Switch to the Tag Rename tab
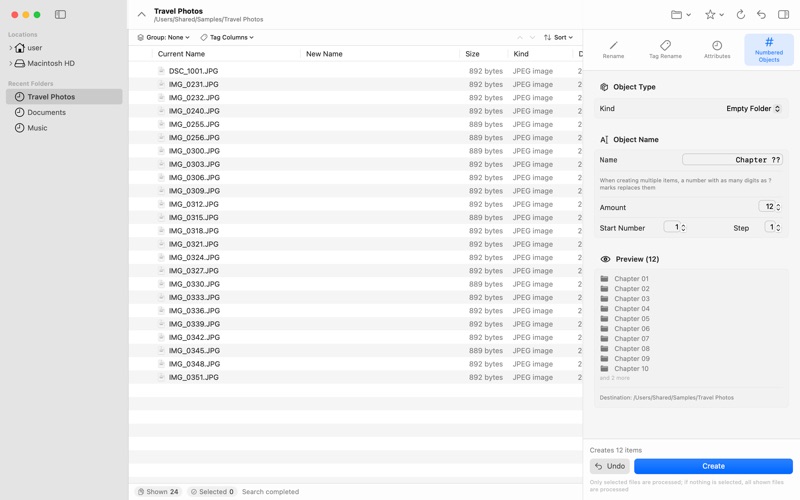This screenshot has width=800, height=500. point(665,49)
